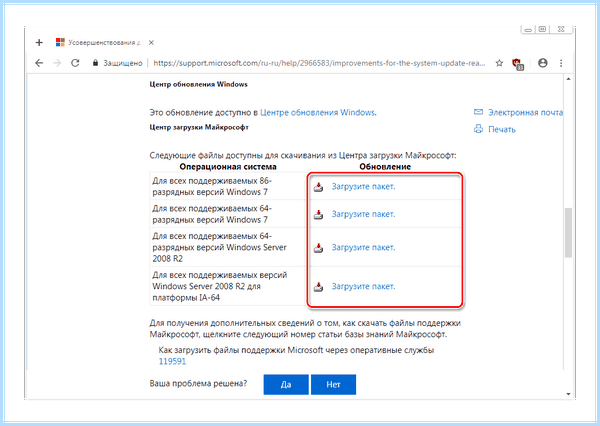The height and width of the screenshot is (426, 600).
Task: Download package for IA-64 Windows Server 2008 R2
Action: click(363, 286)
